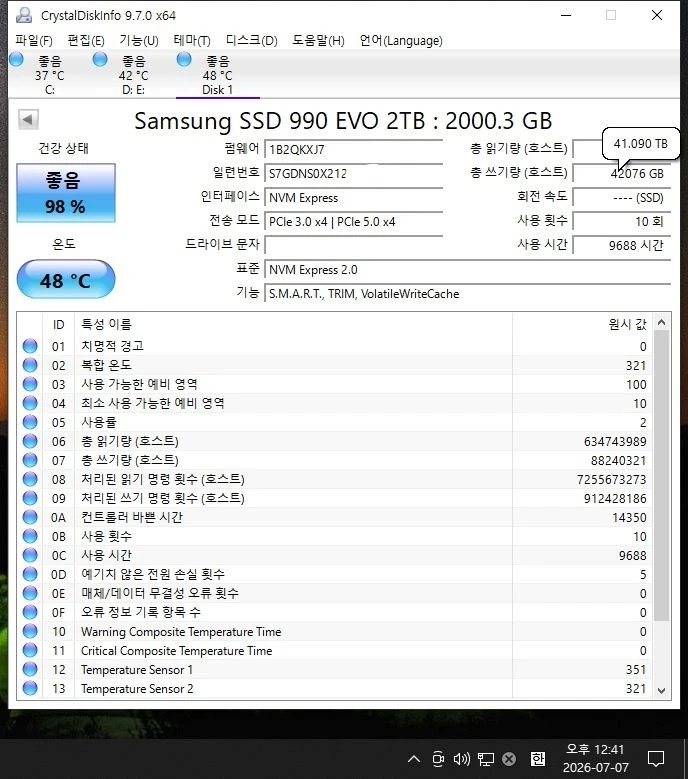Click status orb for ID 03 예비 영역
Screen dimensions: 688x779
tap(30, 384)
